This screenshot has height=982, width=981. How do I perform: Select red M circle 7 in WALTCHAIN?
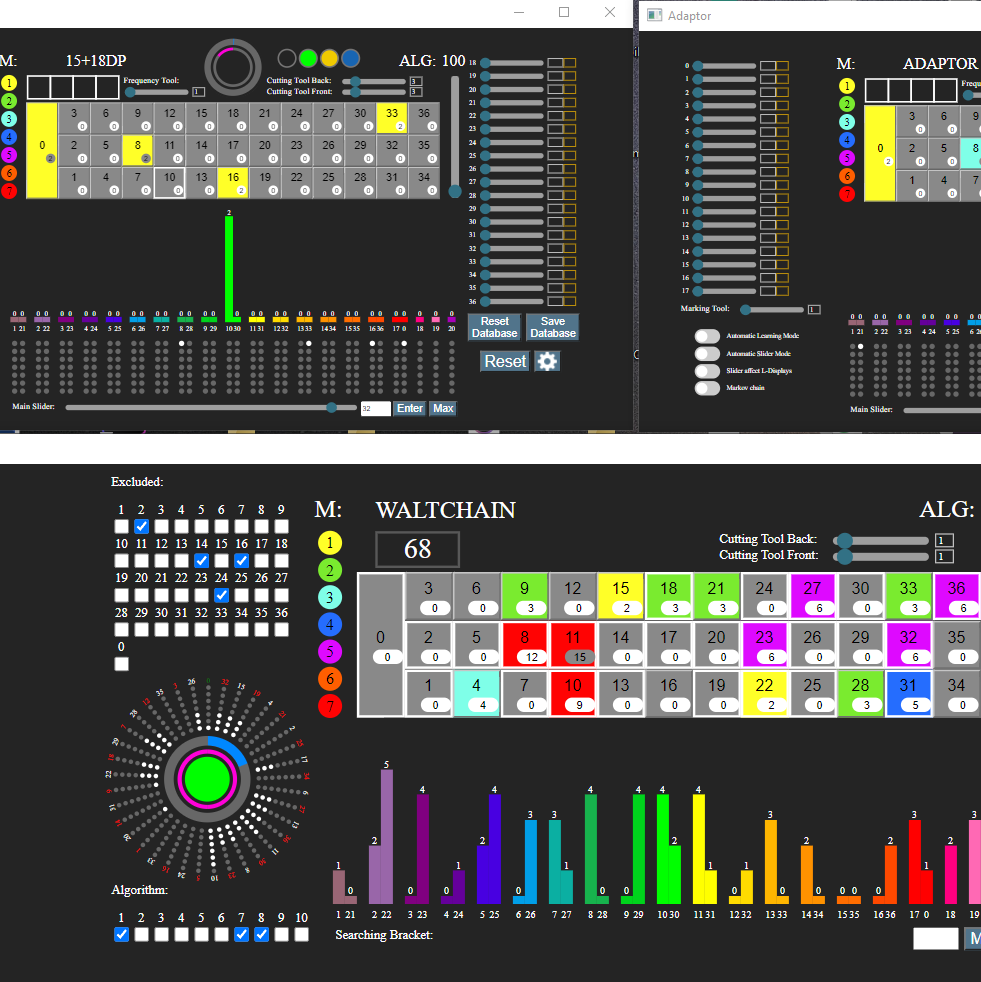(329, 706)
